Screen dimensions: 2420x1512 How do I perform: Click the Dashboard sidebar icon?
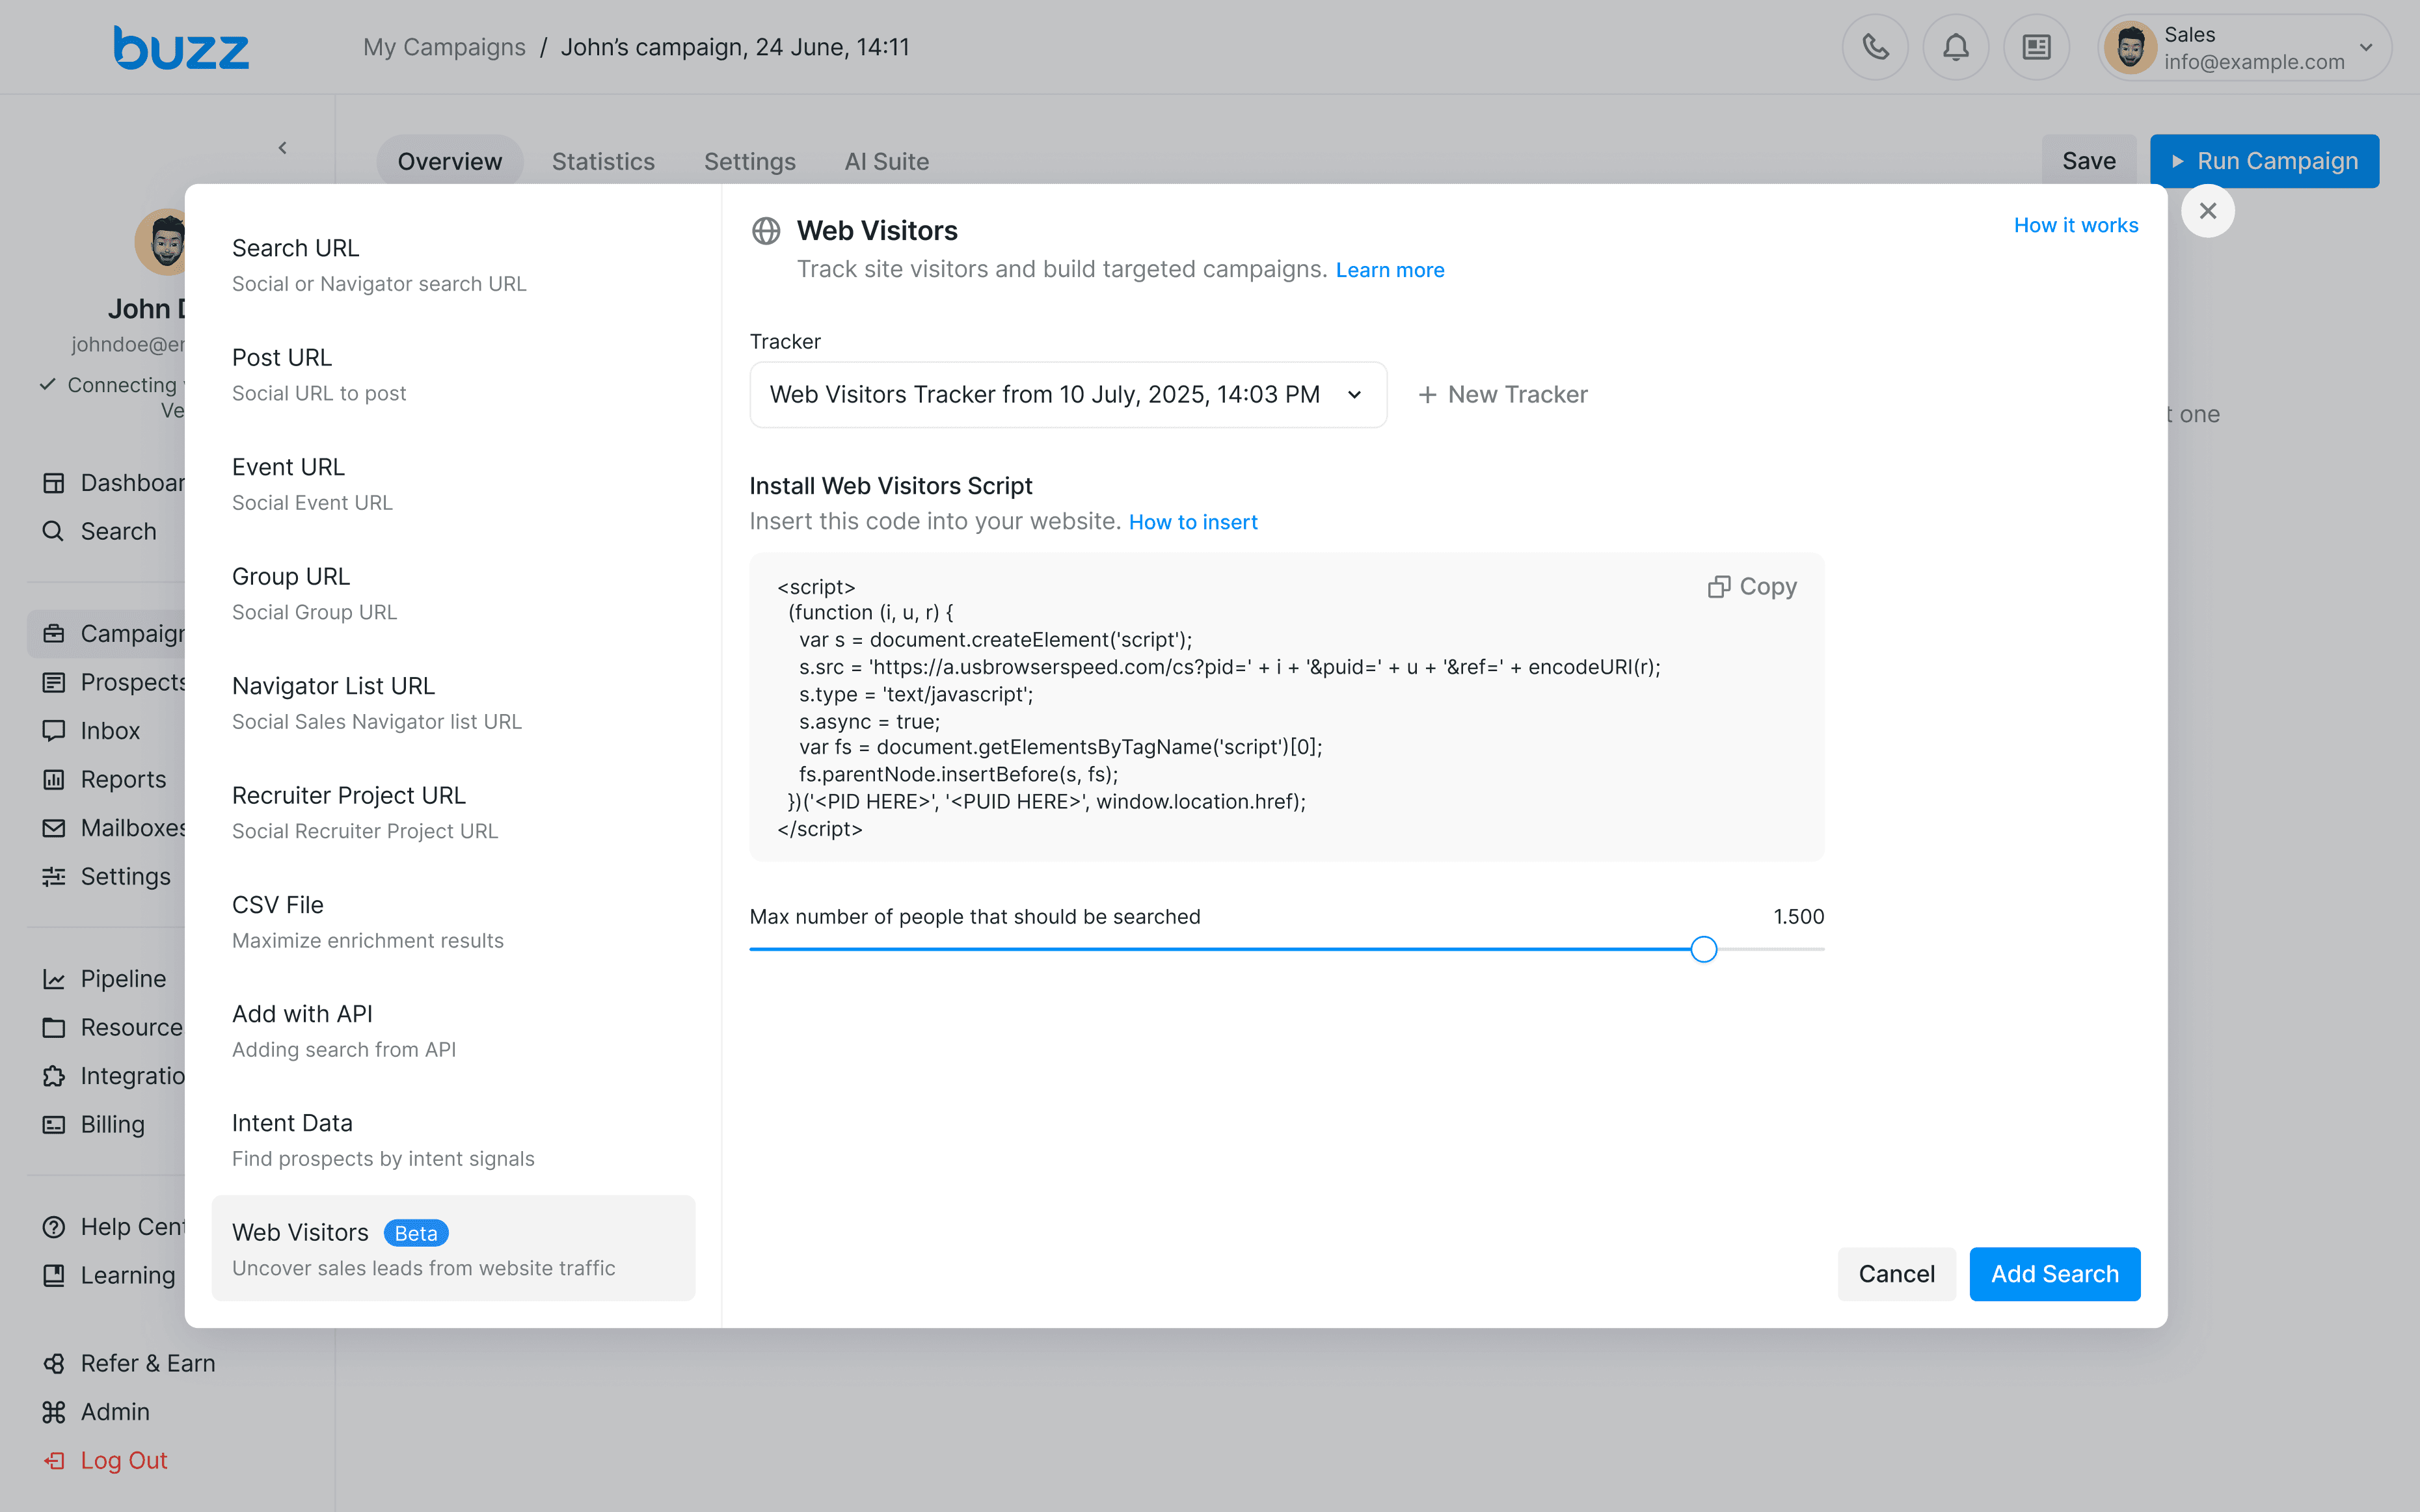coord(54,483)
